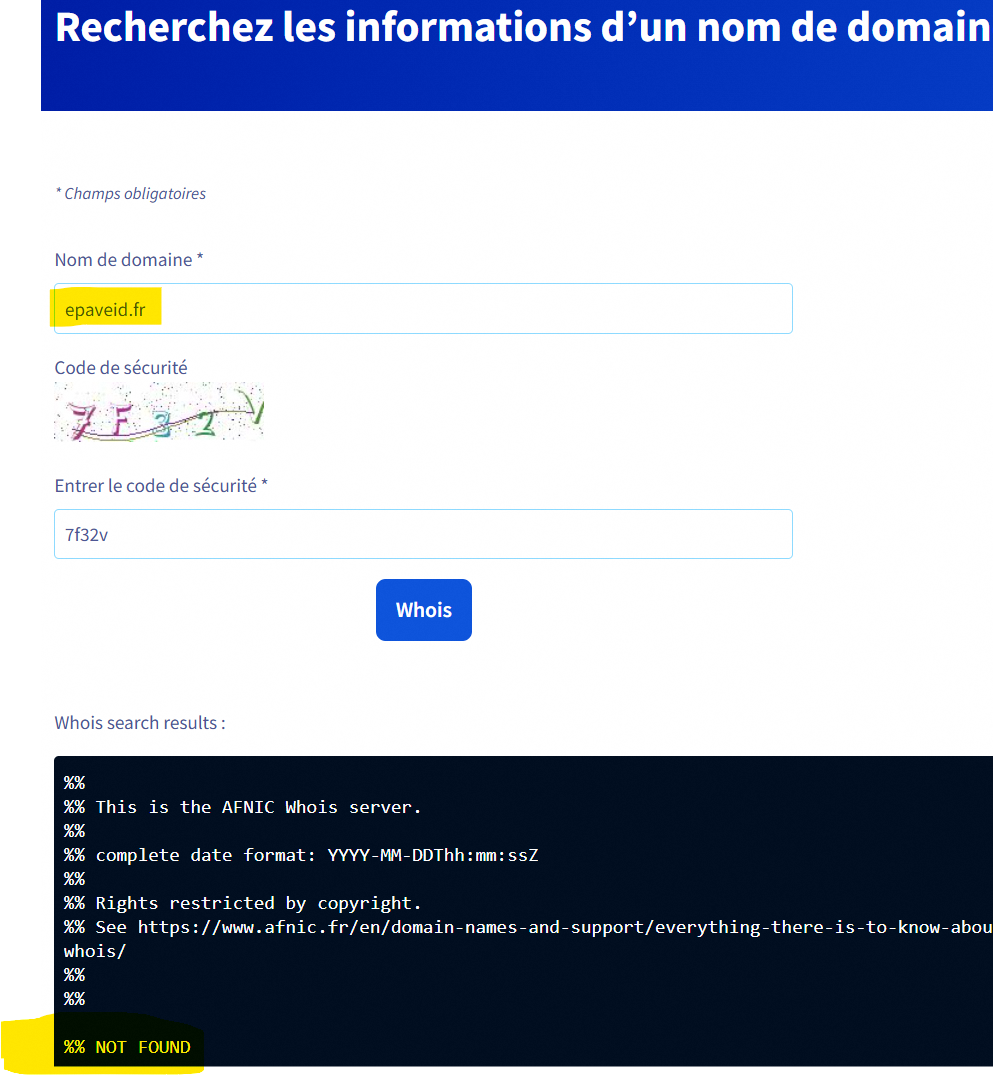Click the 'Entrer le code de sécurité *' label
The image size is (993, 1075).
pyautogui.click(x=161, y=486)
